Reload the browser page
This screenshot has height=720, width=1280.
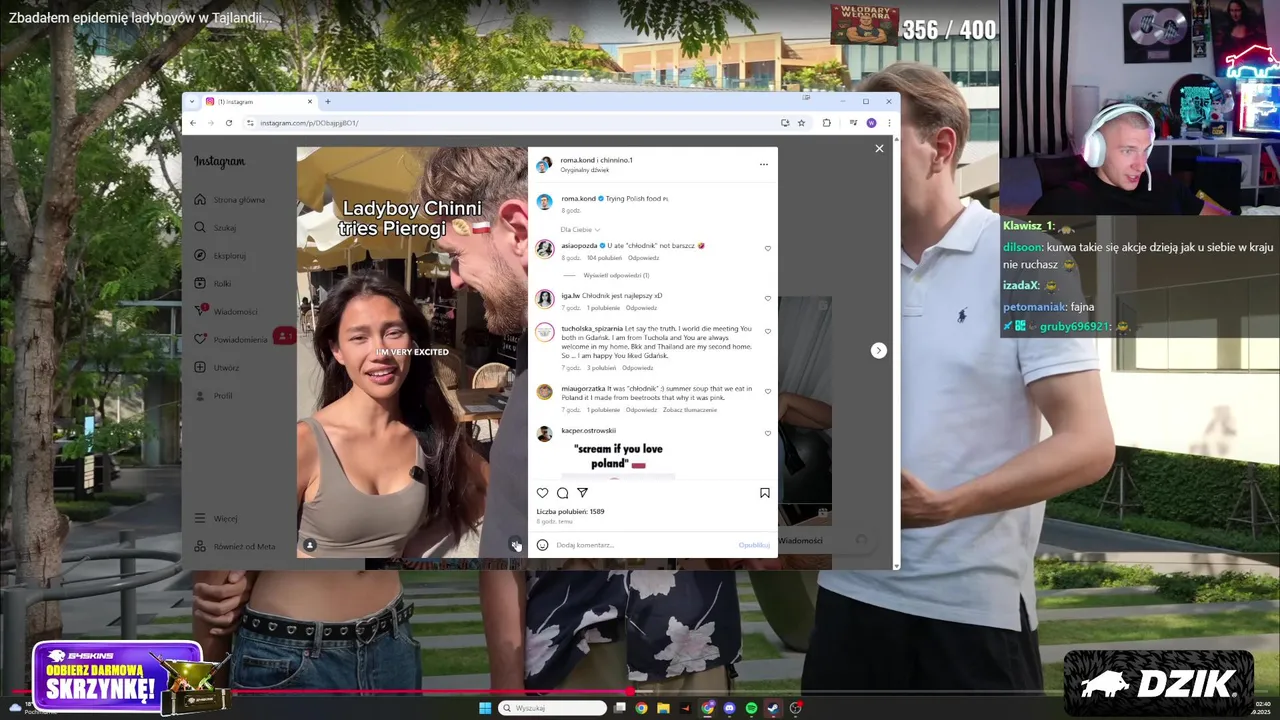pyautogui.click(x=229, y=123)
